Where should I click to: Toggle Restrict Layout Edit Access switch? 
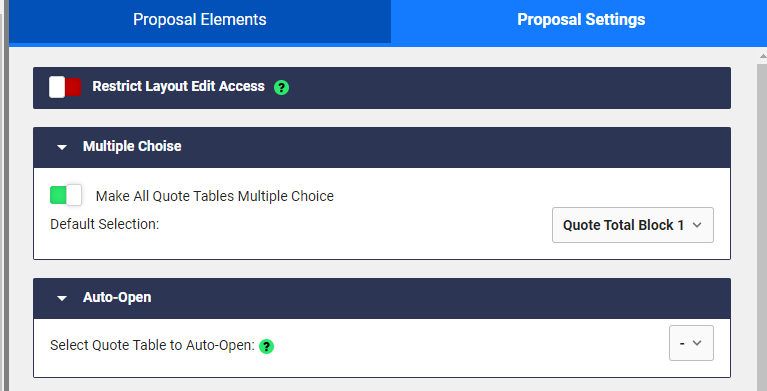(65, 87)
